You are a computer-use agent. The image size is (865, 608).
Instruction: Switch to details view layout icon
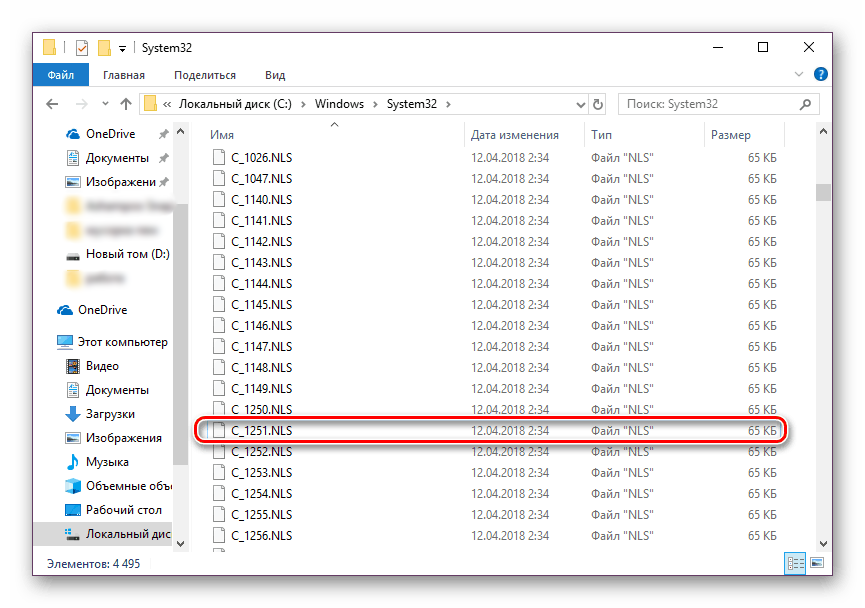click(x=797, y=565)
